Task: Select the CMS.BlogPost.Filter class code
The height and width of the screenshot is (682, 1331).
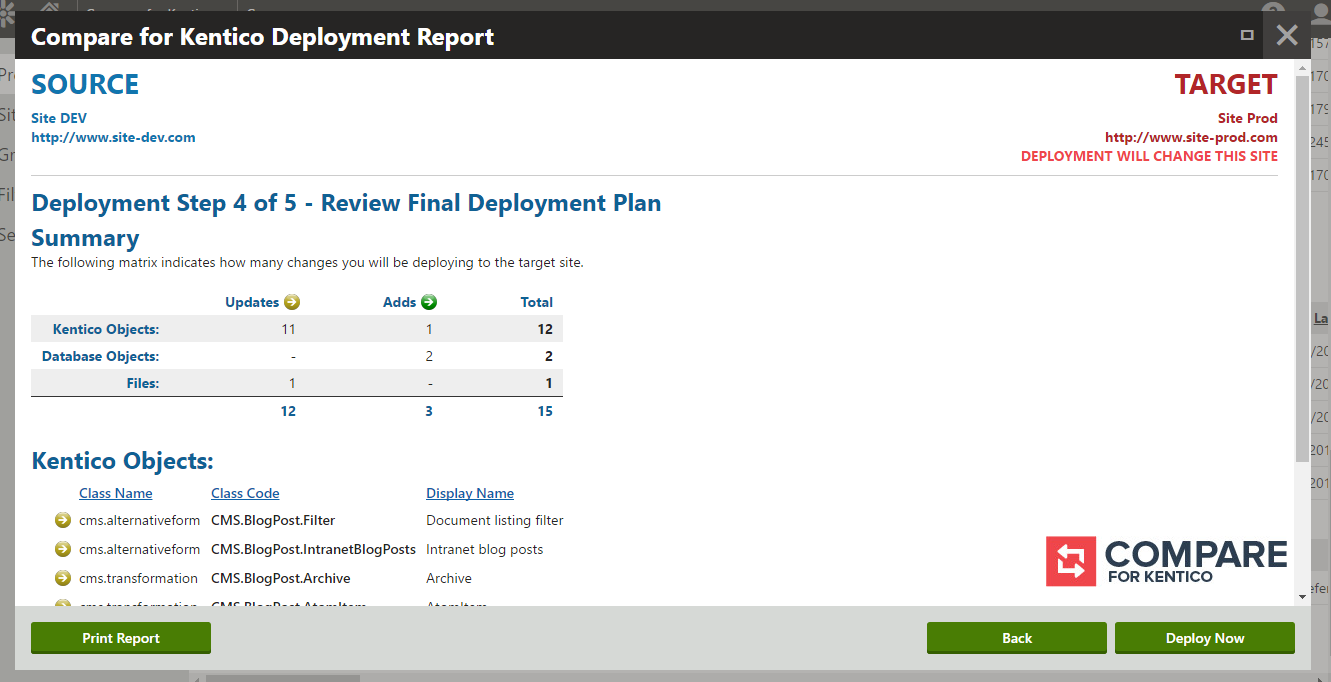Action: pos(273,520)
